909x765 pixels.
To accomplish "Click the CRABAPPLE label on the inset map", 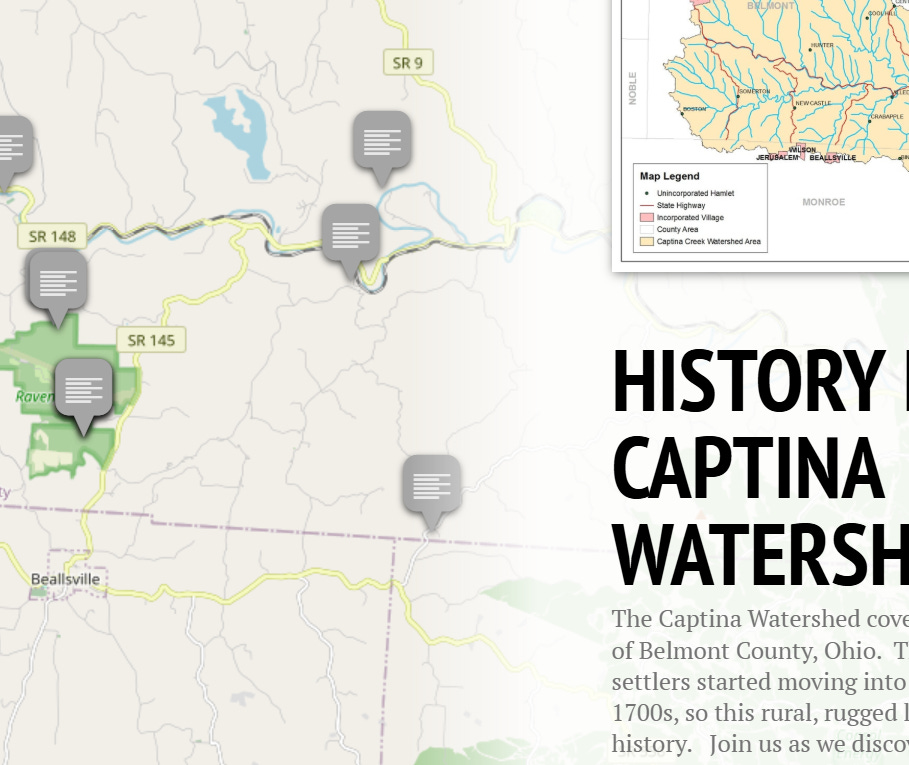I will click(886, 116).
